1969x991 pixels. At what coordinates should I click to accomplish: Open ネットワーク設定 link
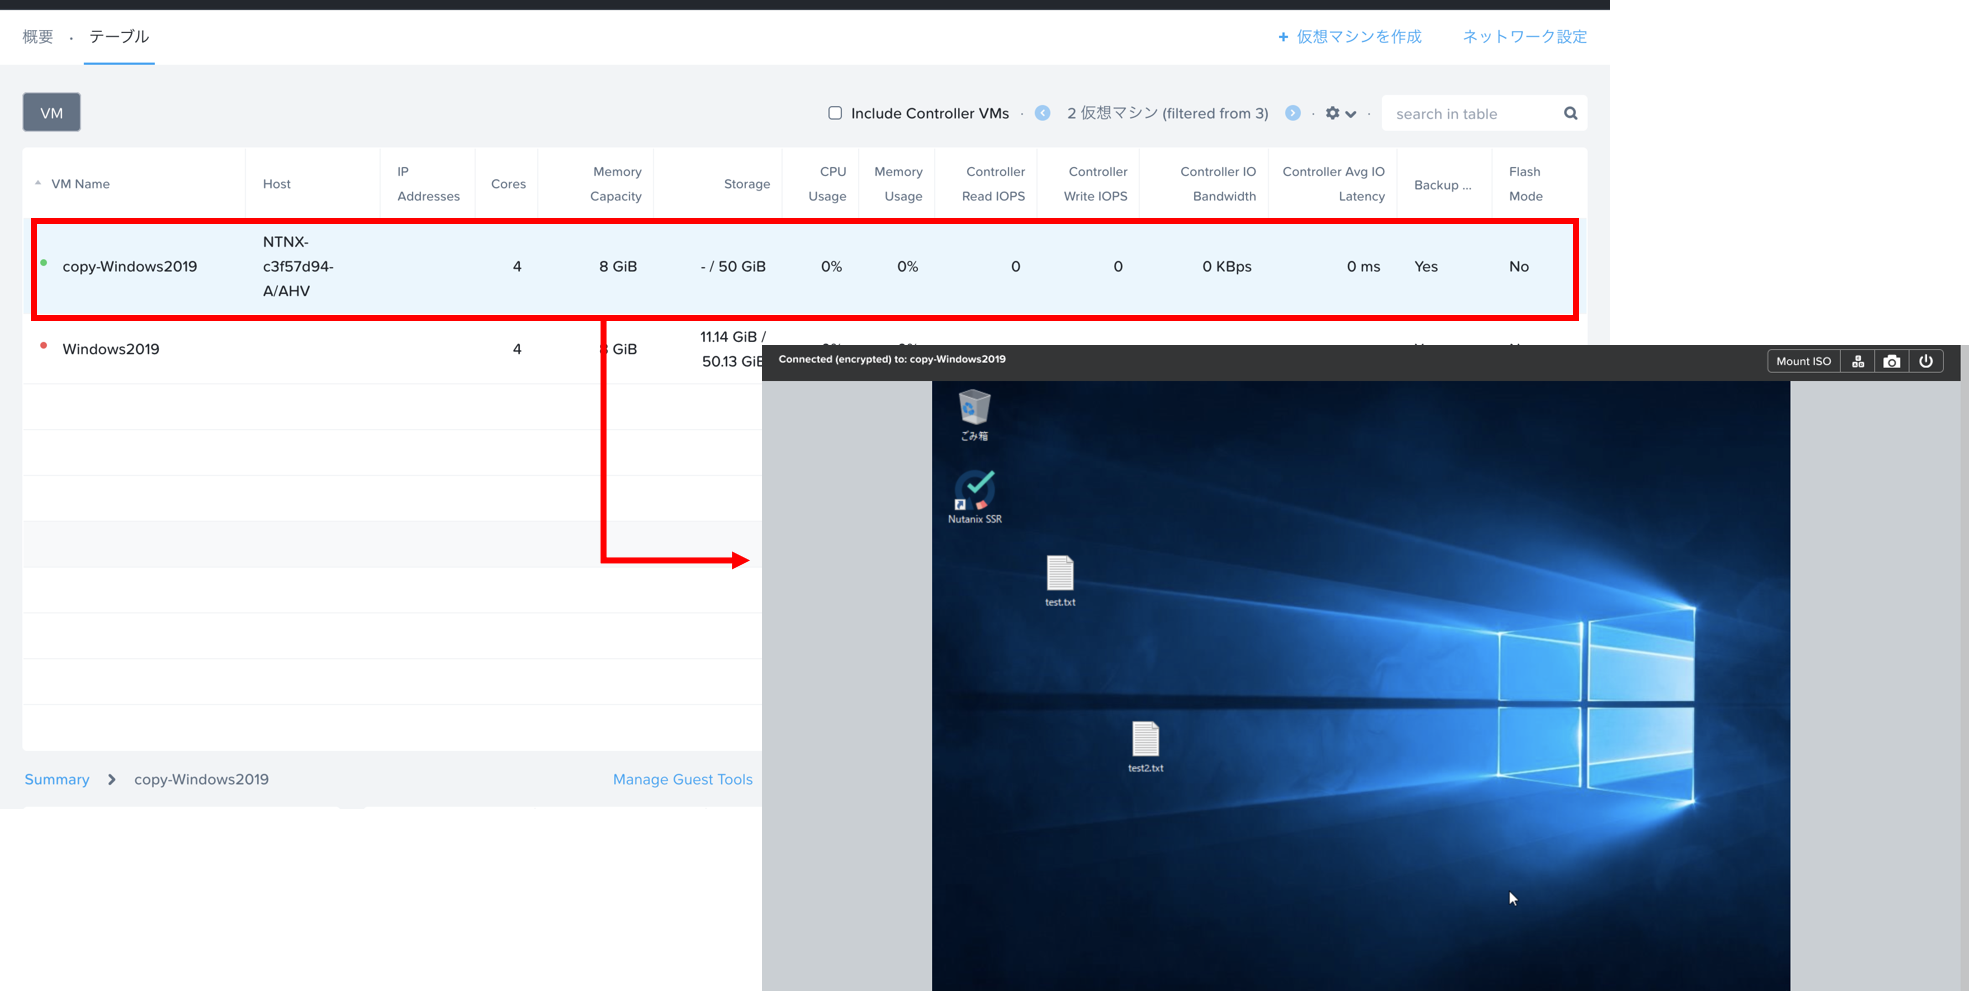(x=1524, y=37)
